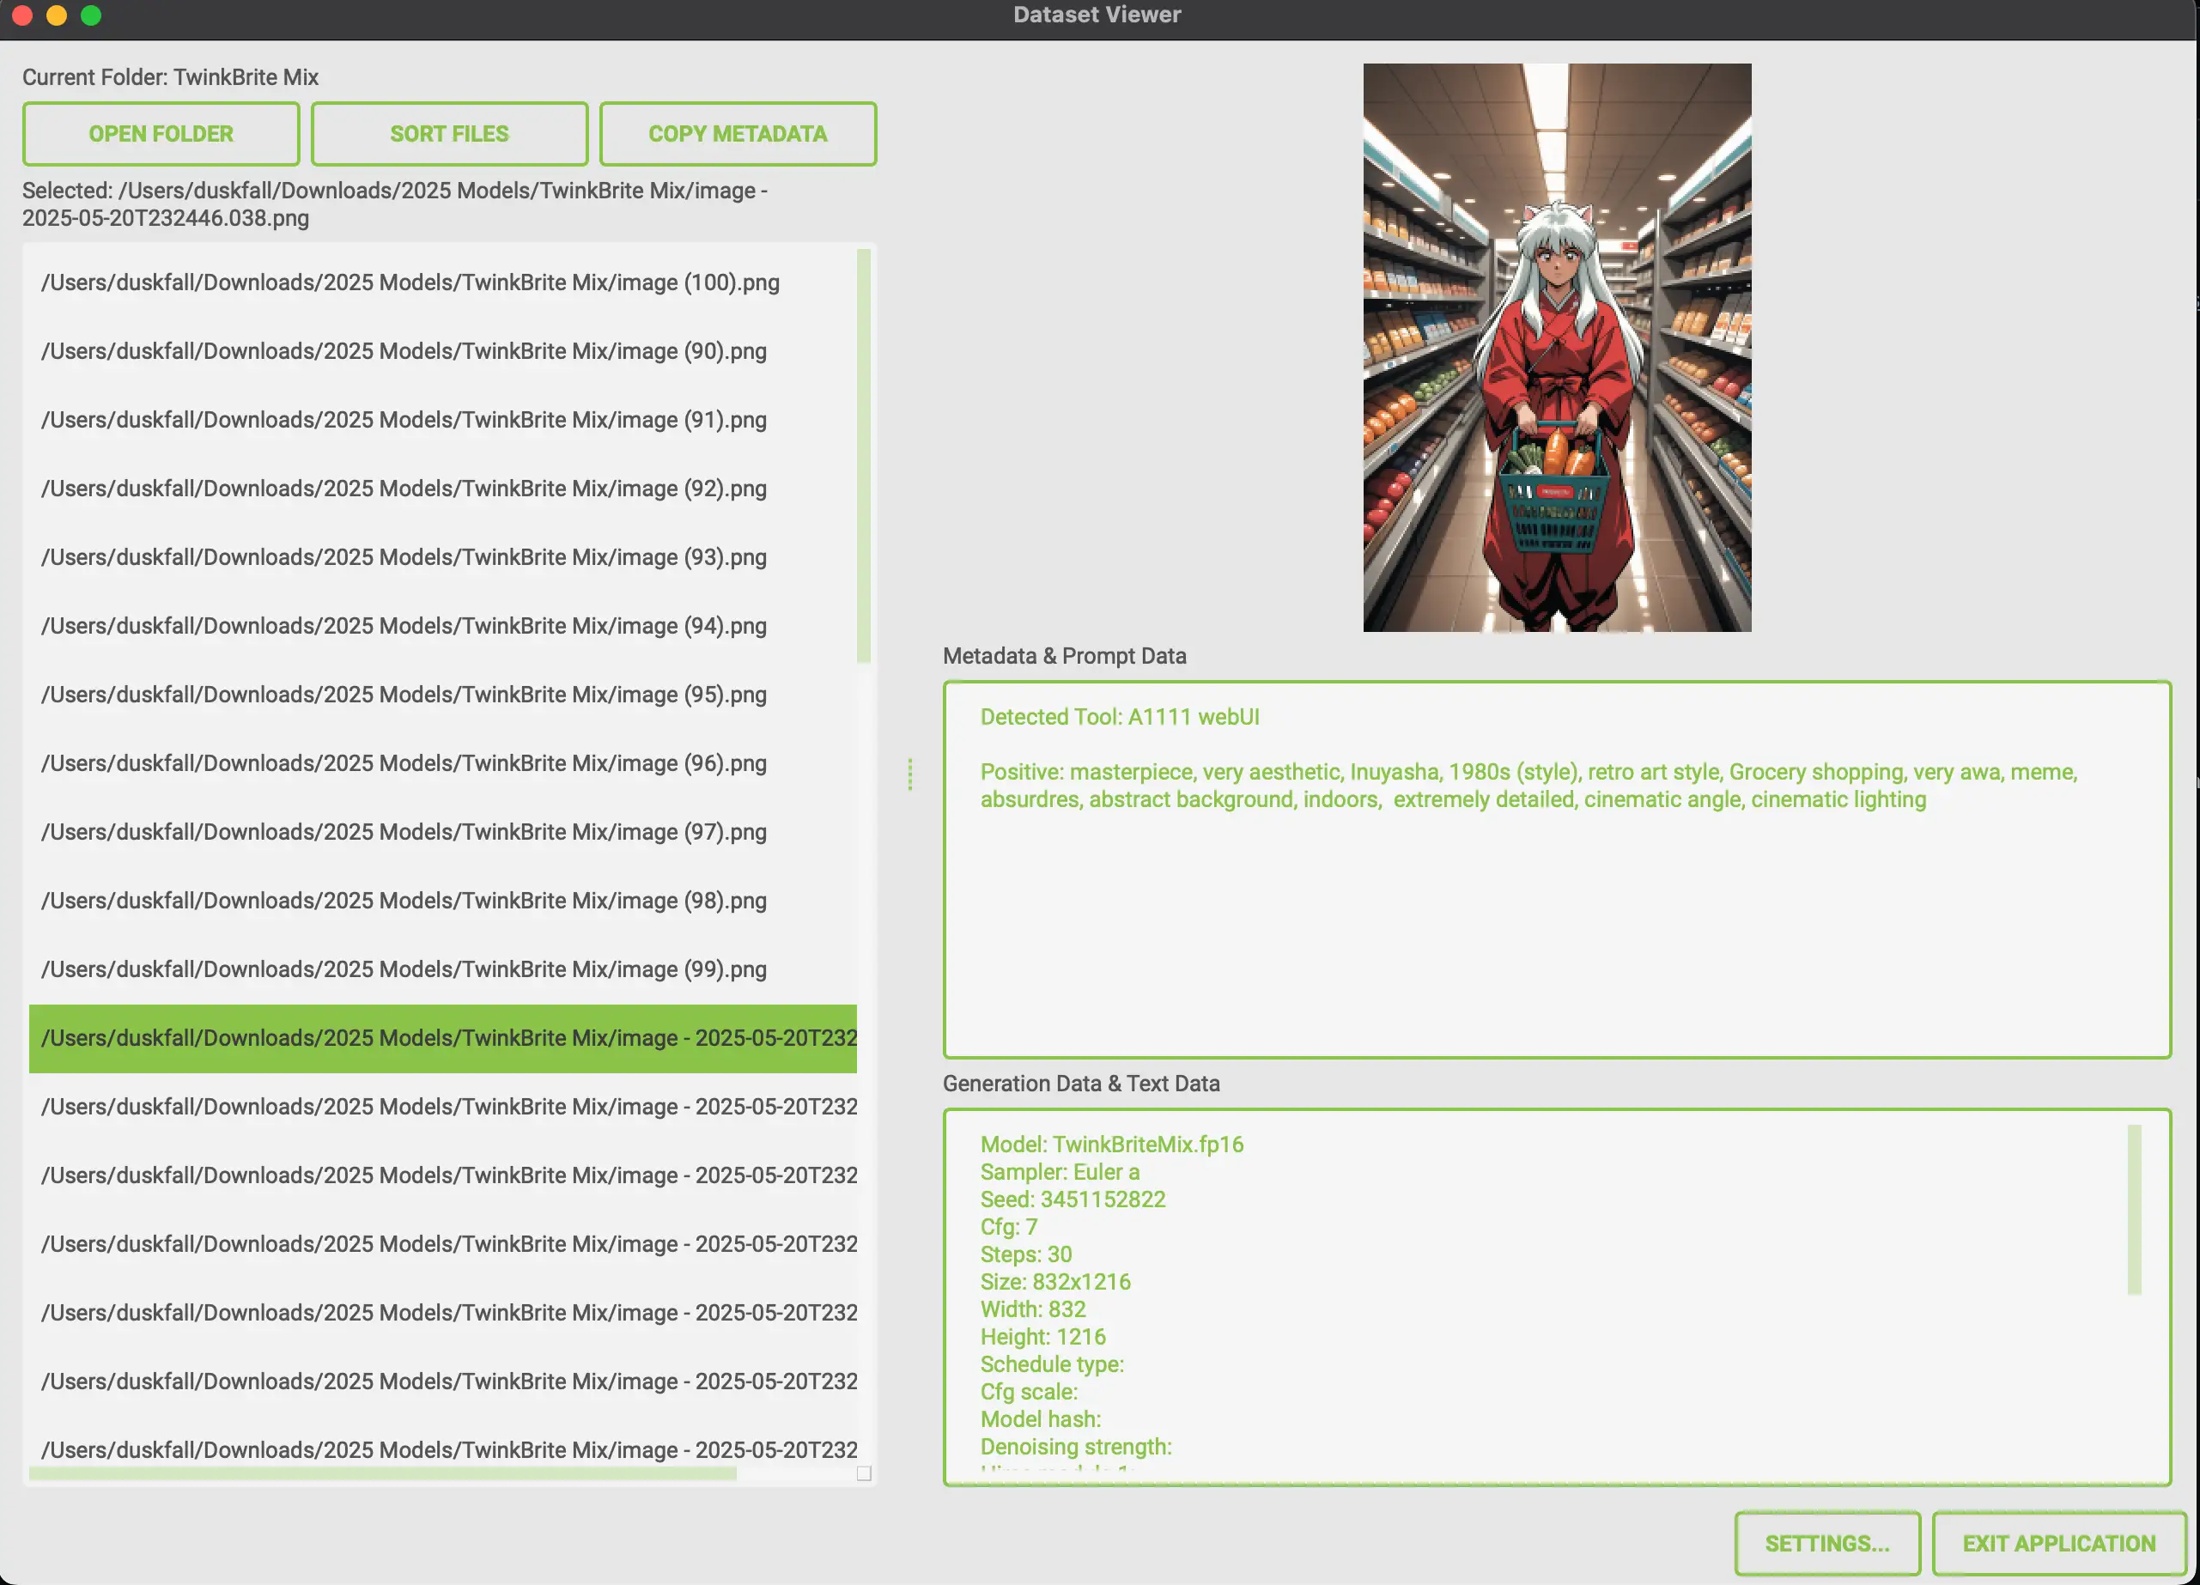The height and width of the screenshot is (1585, 2200).
Task: Choose the image (96).png file row
Action: [443, 764]
